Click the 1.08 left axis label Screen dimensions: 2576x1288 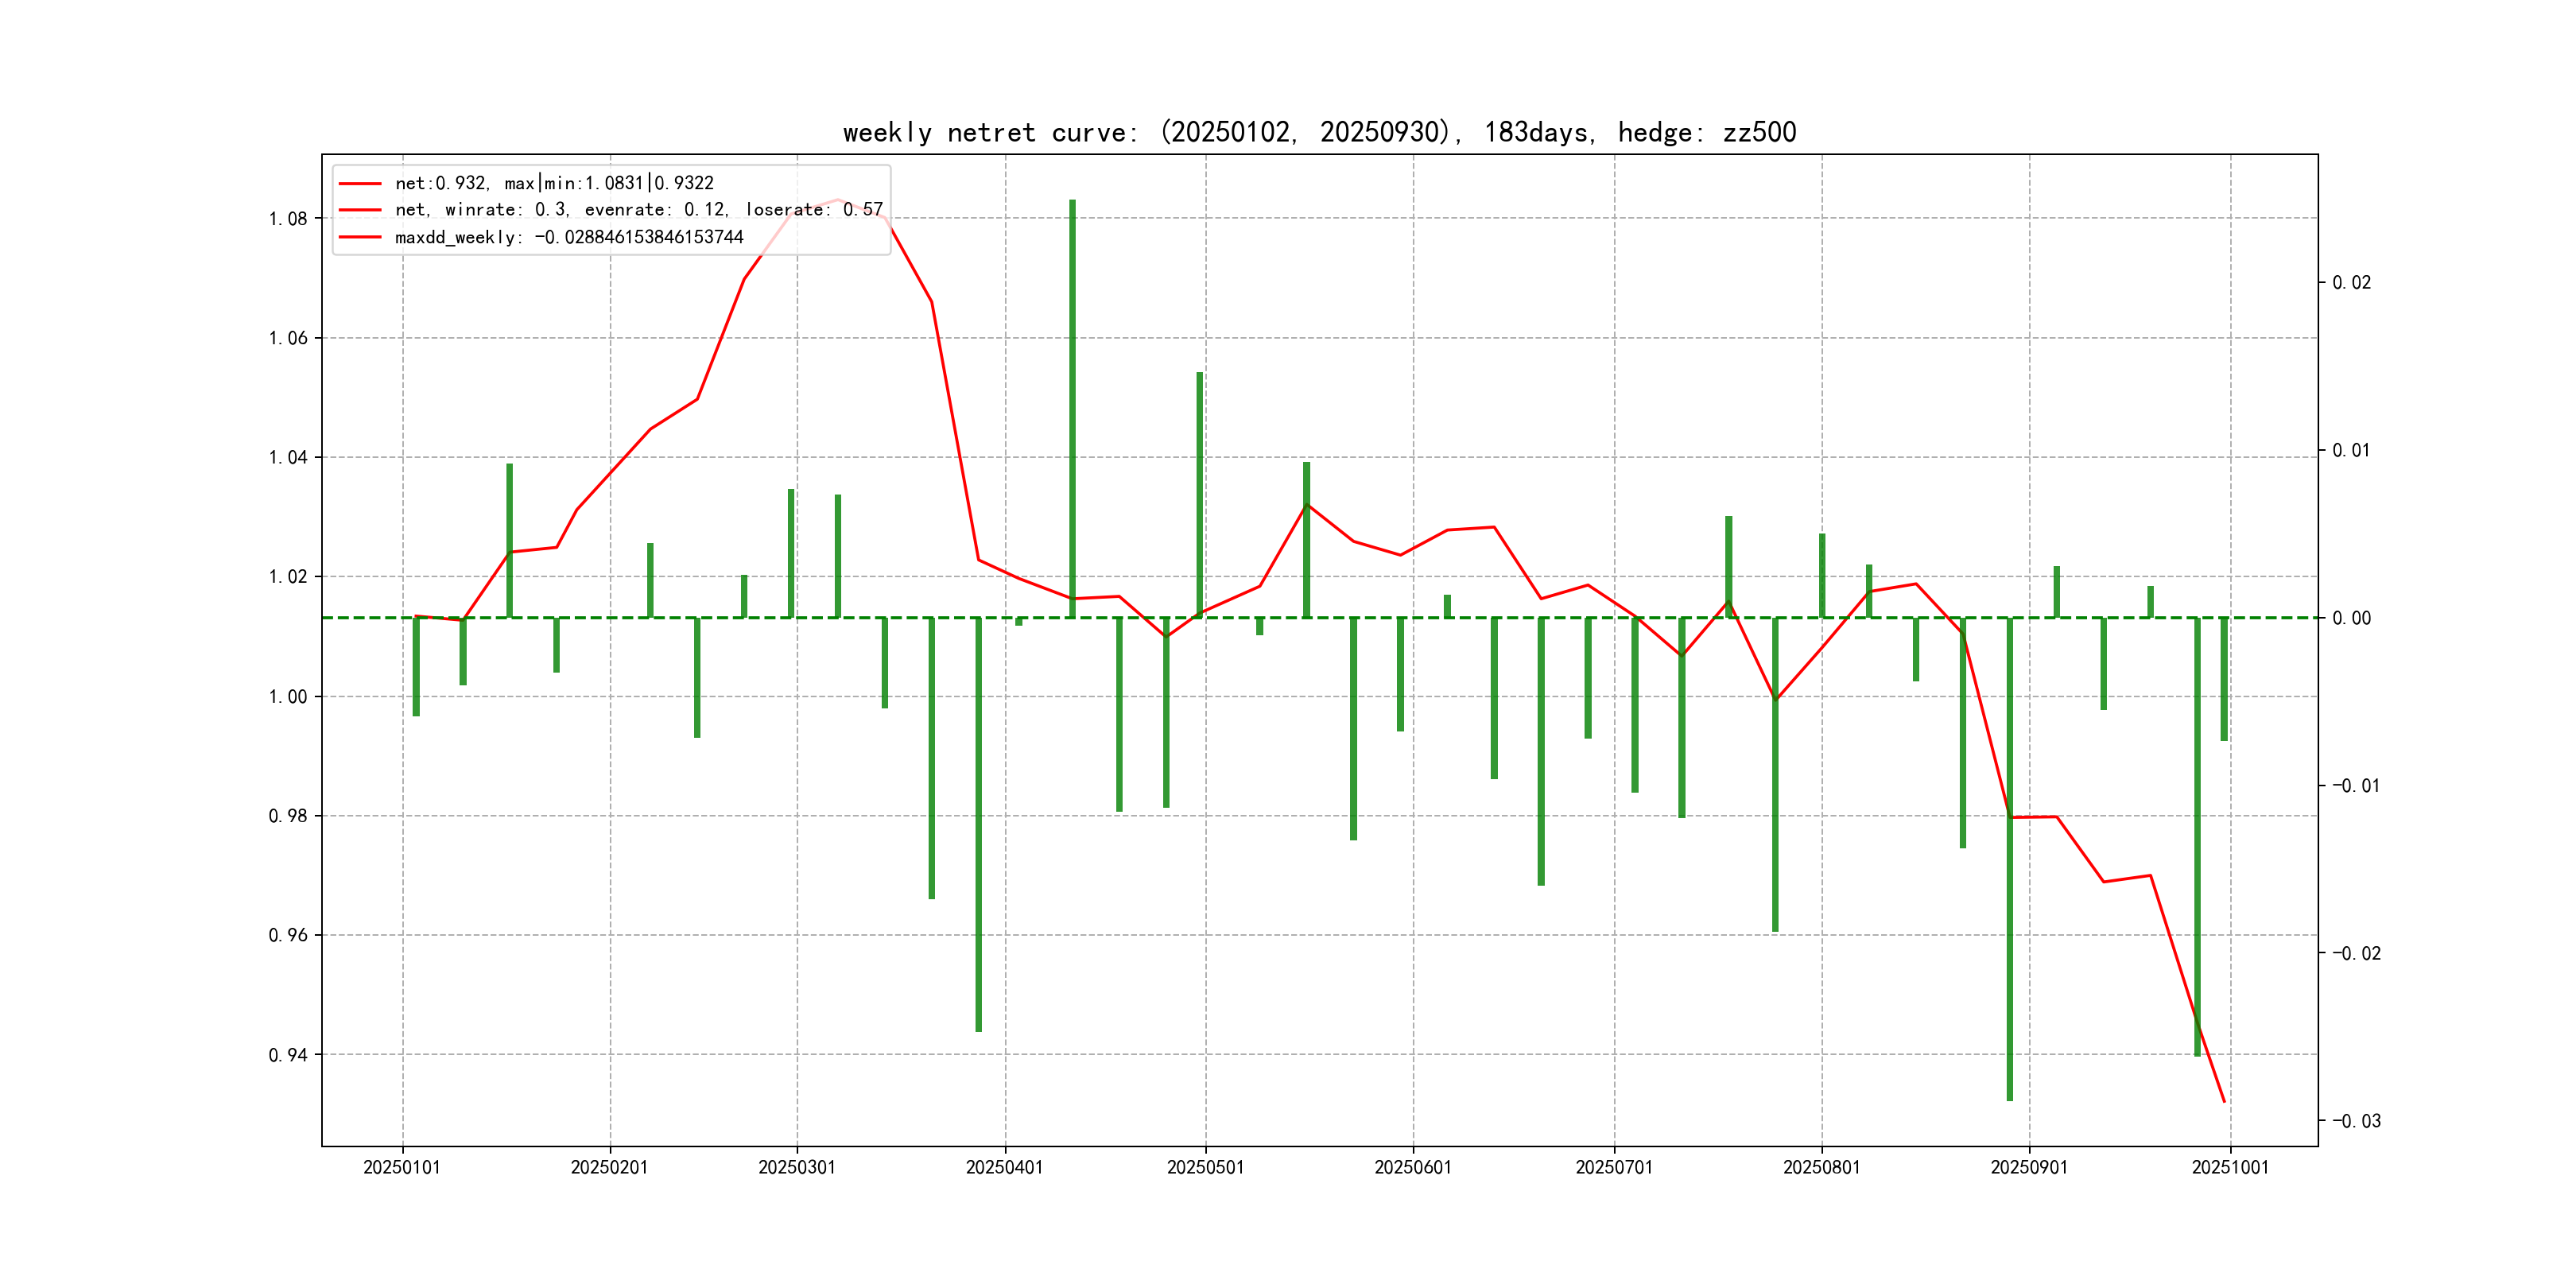tap(288, 219)
